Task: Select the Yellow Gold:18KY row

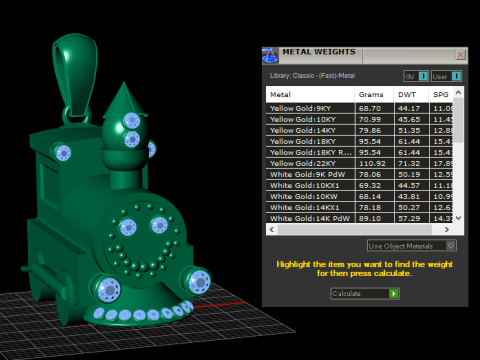Action: pyautogui.click(x=359, y=142)
